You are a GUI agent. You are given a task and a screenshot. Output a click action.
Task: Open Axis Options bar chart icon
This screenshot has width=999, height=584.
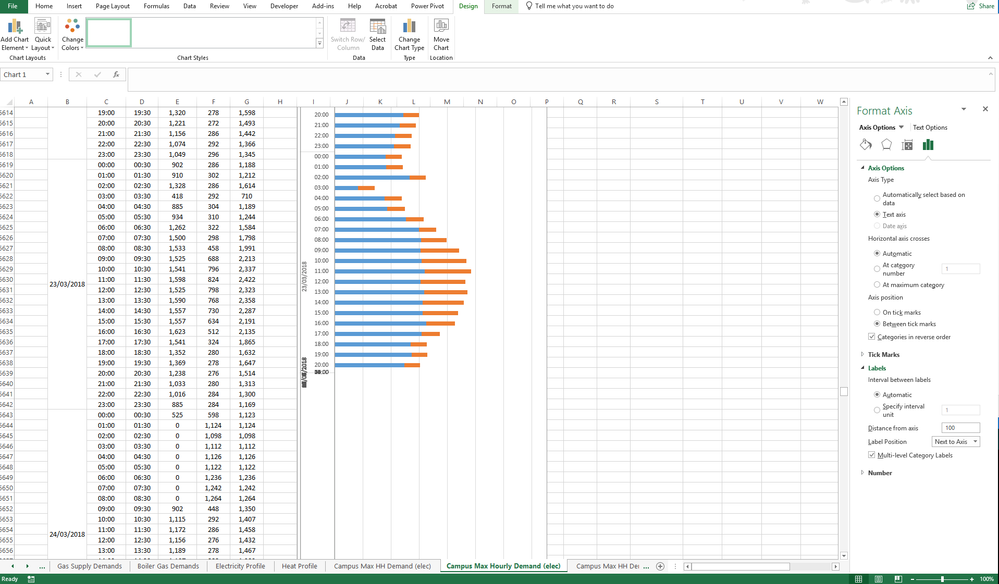(x=928, y=145)
